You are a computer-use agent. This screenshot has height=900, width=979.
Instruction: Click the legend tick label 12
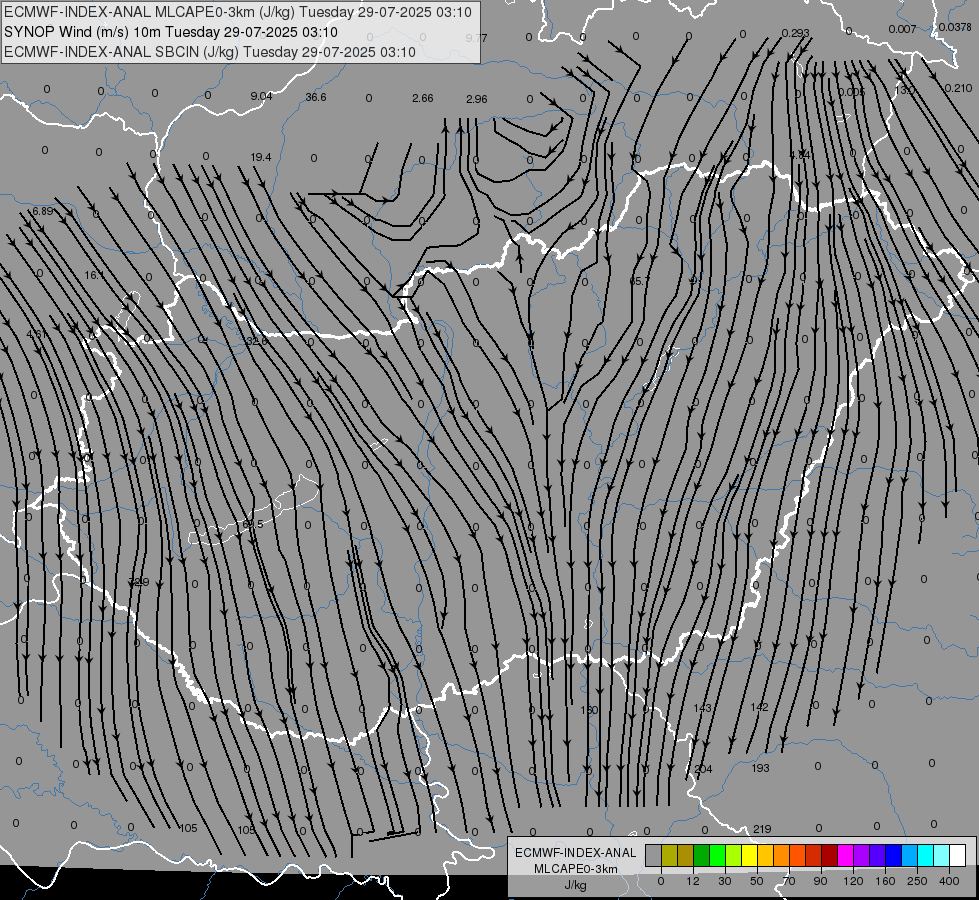point(693,881)
